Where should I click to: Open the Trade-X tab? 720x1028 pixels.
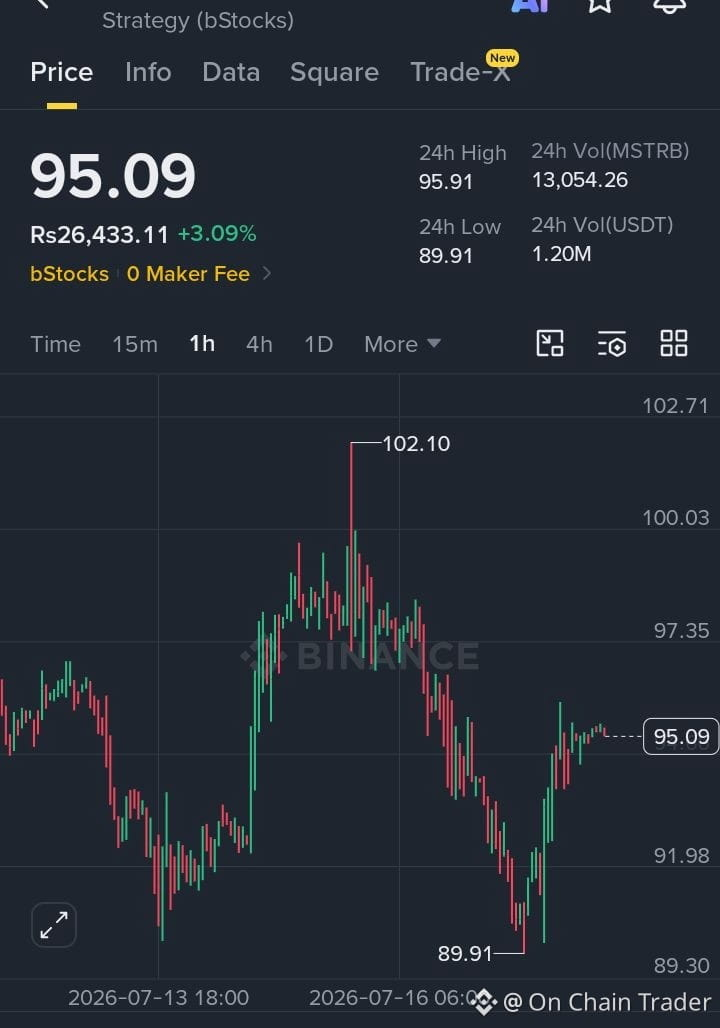460,72
